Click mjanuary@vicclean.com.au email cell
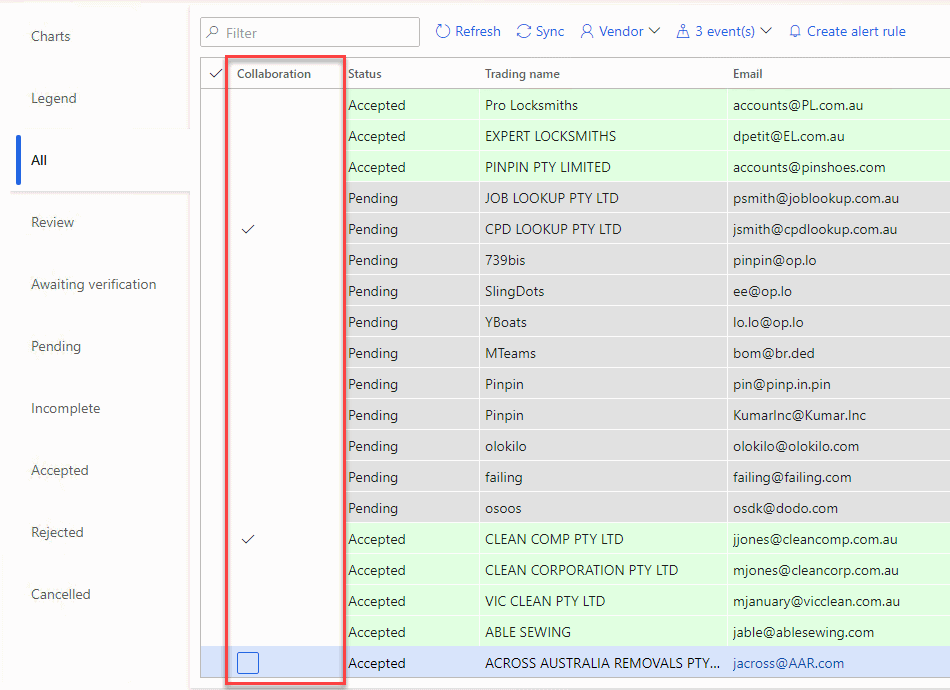The image size is (950, 690). pyautogui.click(x=839, y=602)
